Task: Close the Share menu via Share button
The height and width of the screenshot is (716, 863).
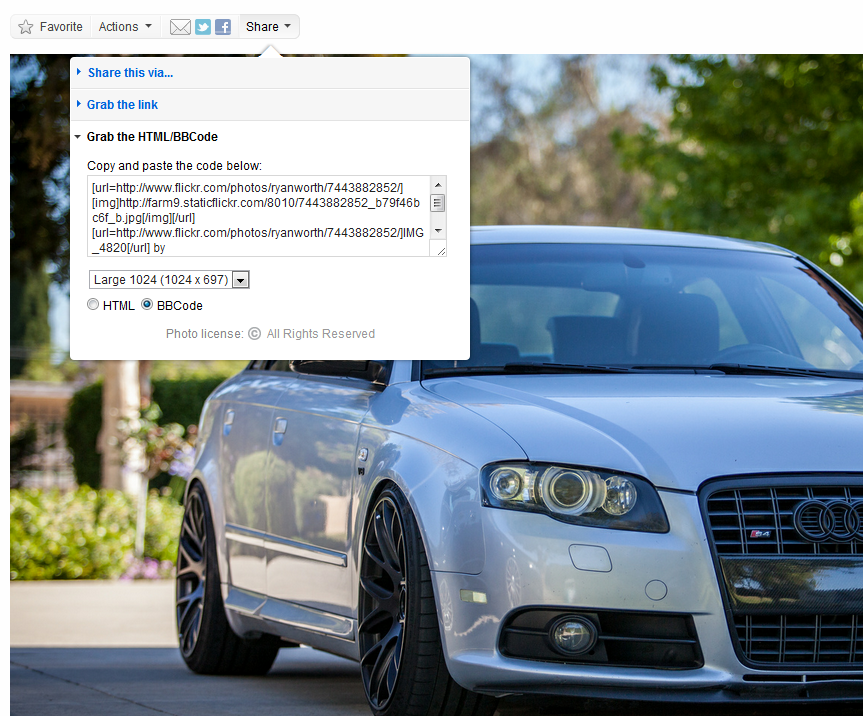Action: (268, 27)
